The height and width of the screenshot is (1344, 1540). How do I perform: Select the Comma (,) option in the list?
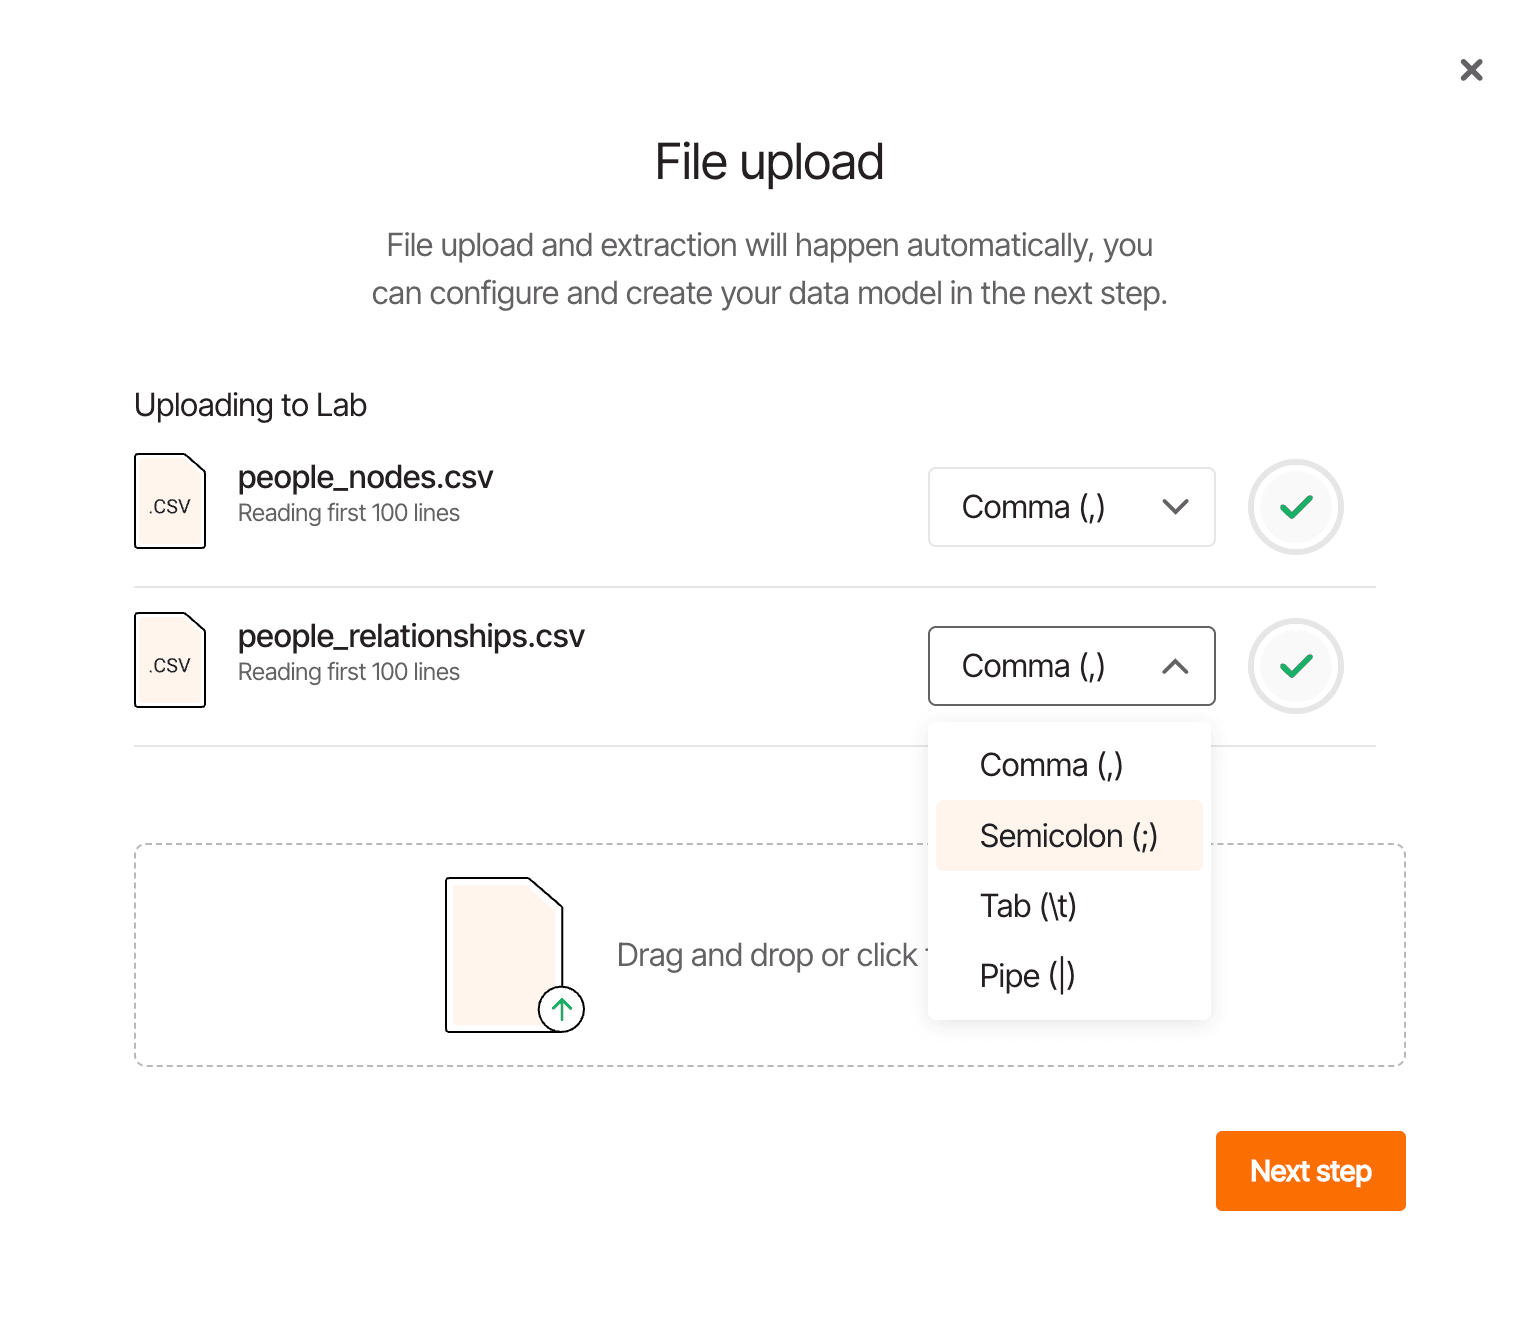click(x=1051, y=765)
